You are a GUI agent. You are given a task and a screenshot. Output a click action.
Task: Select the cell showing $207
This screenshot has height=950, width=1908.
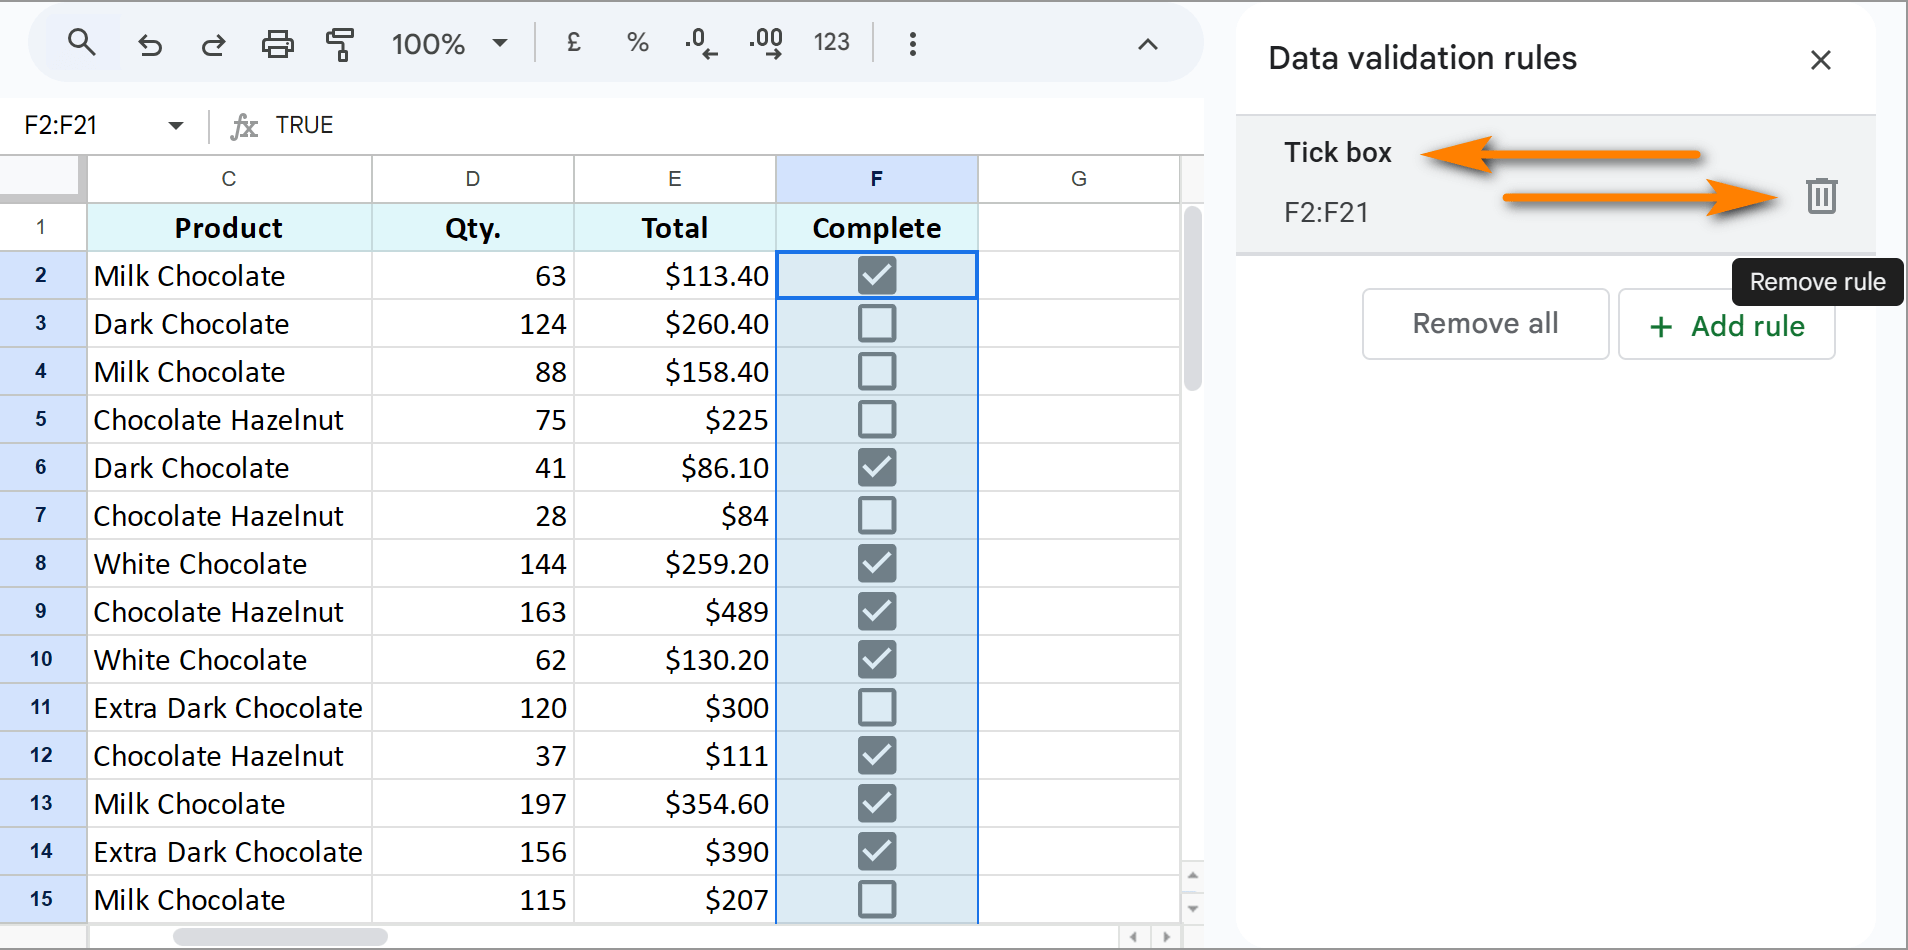click(x=675, y=899)
